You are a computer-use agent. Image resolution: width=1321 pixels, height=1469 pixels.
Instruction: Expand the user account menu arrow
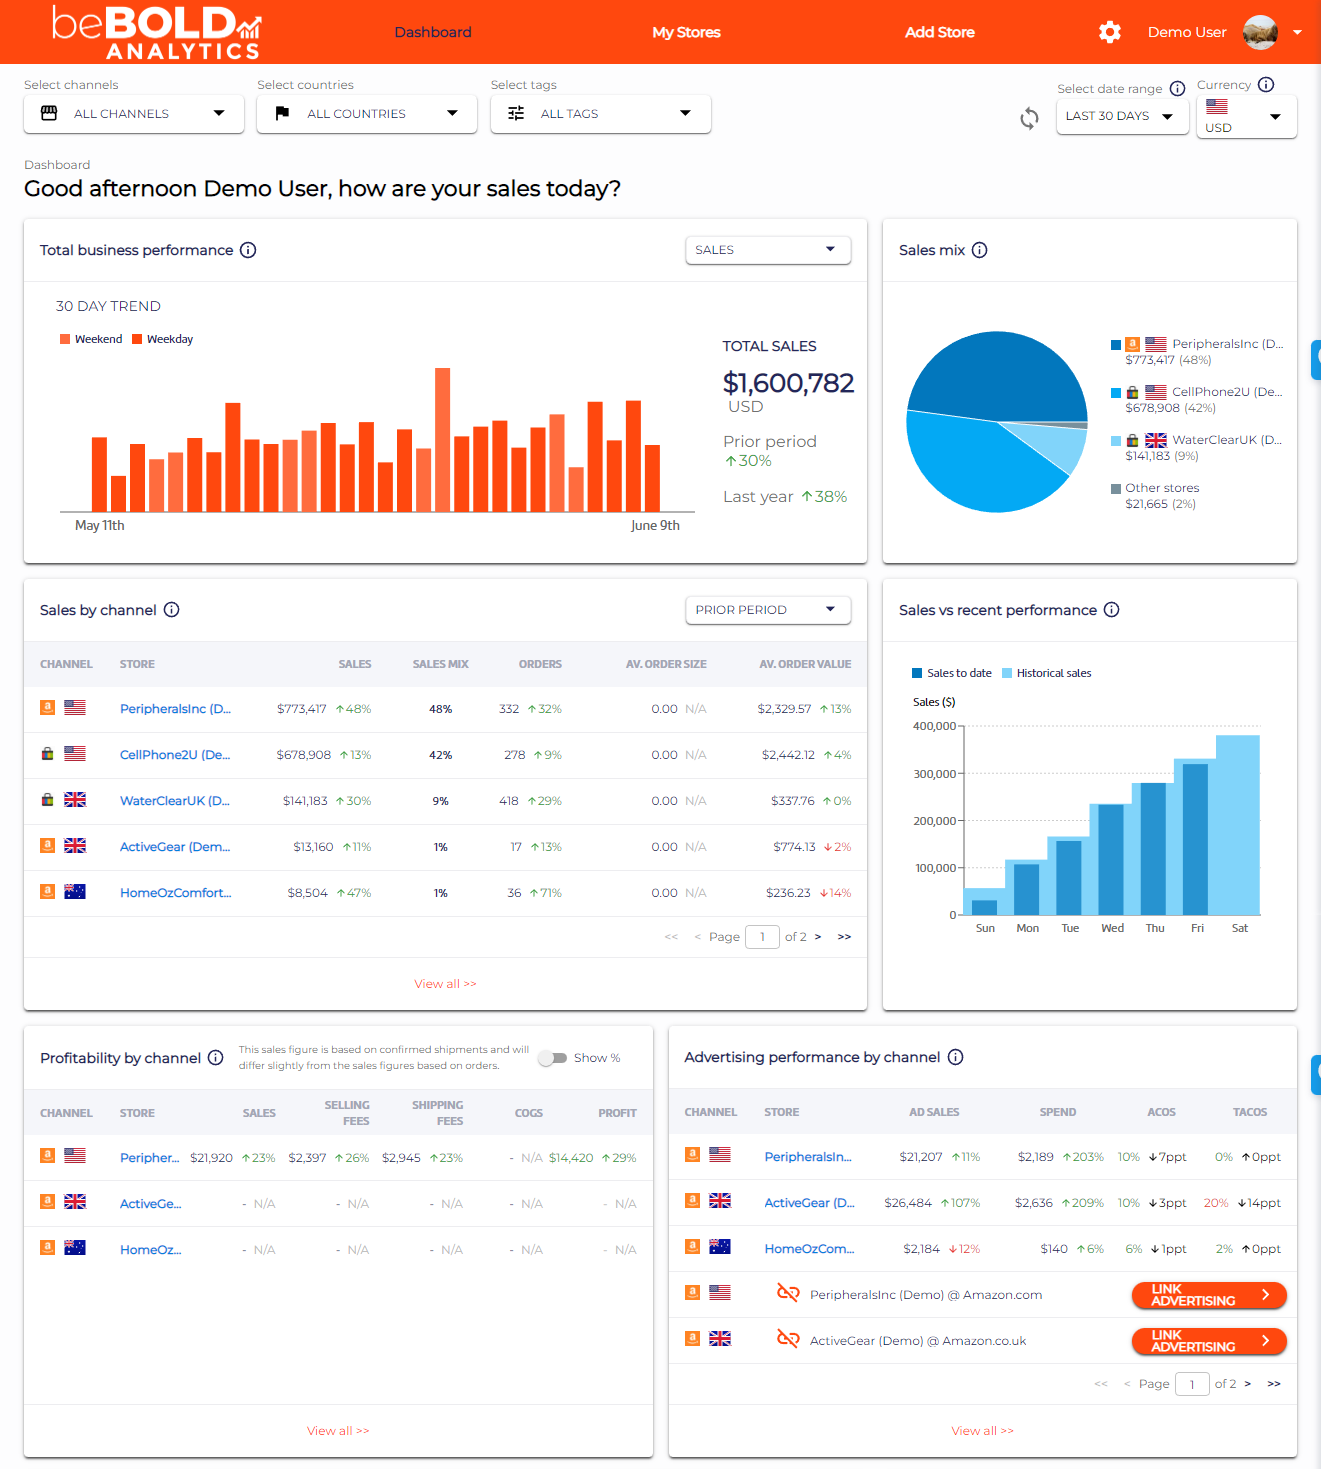1297,32
